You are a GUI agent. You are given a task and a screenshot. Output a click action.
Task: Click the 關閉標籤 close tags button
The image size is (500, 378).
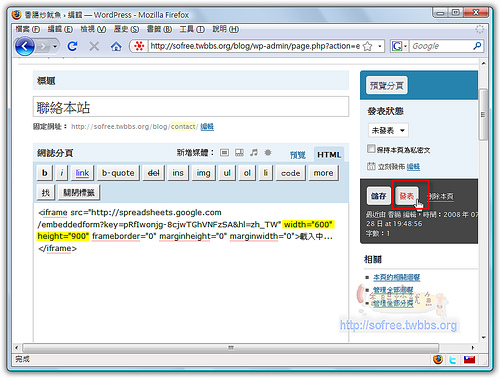(x=79, y=192)
